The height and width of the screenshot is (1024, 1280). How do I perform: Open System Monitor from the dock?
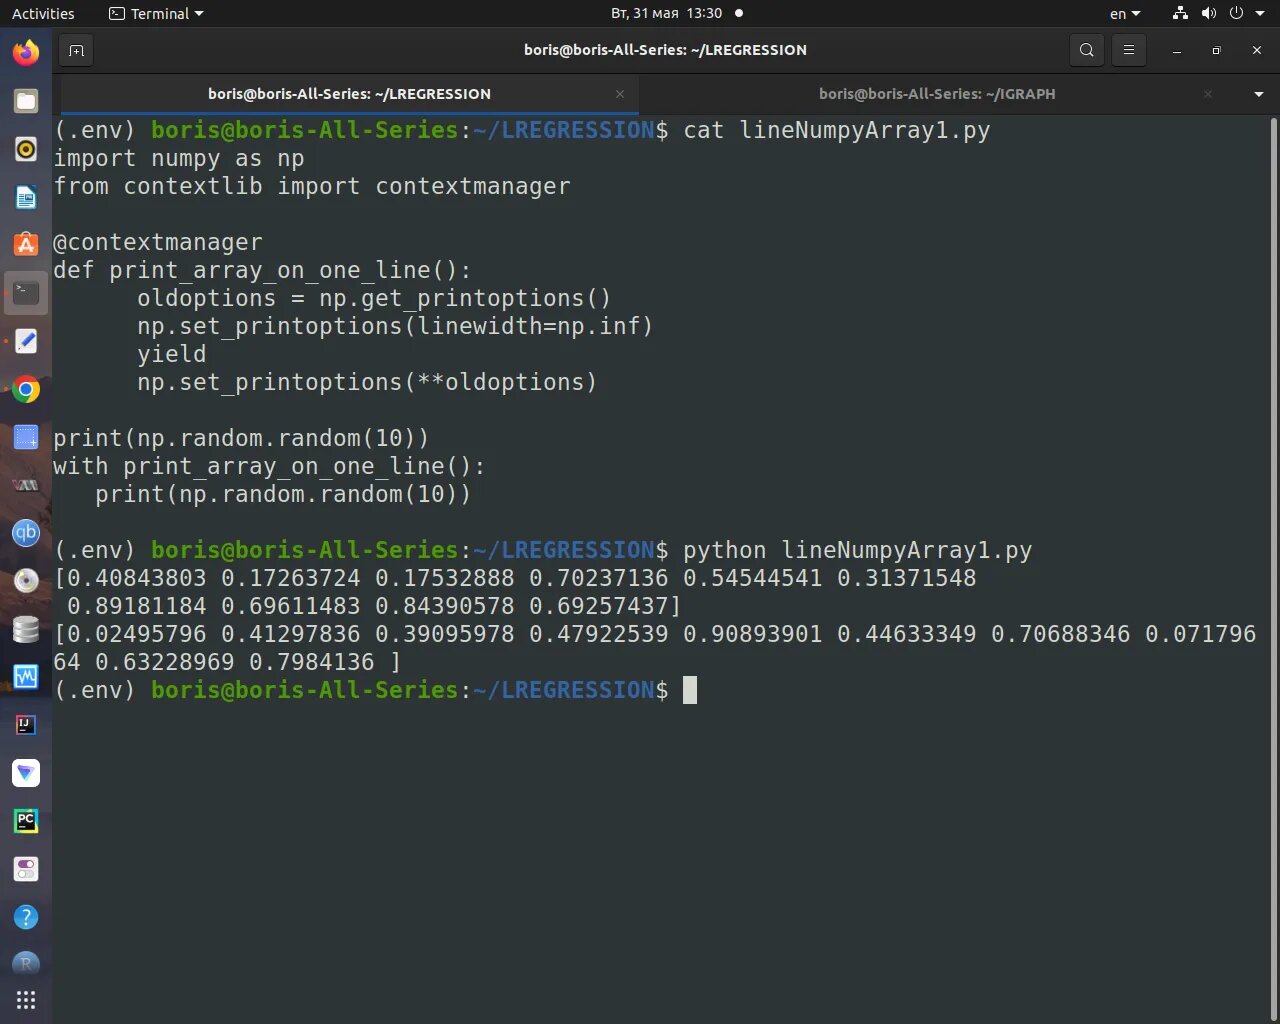click(x=26, y=677)
